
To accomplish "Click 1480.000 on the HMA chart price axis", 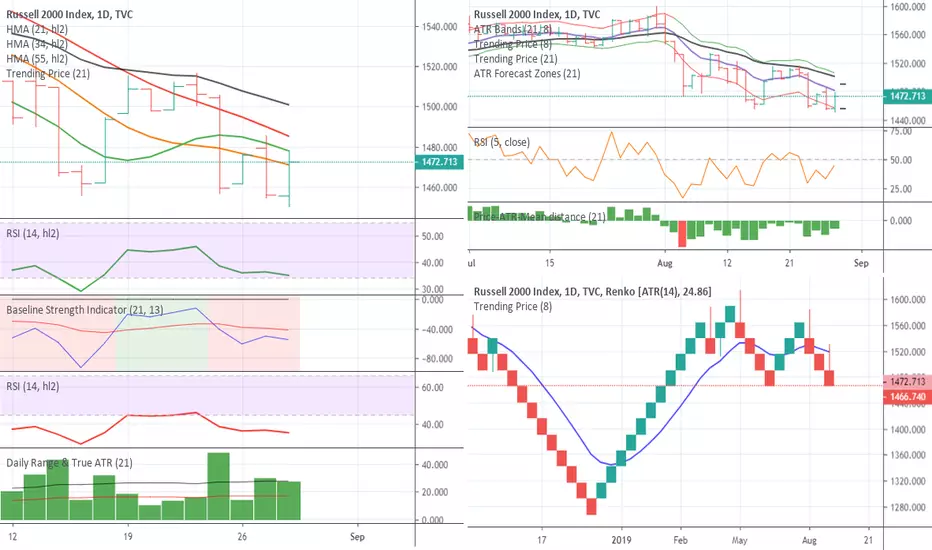I will (x=440, y=147).
